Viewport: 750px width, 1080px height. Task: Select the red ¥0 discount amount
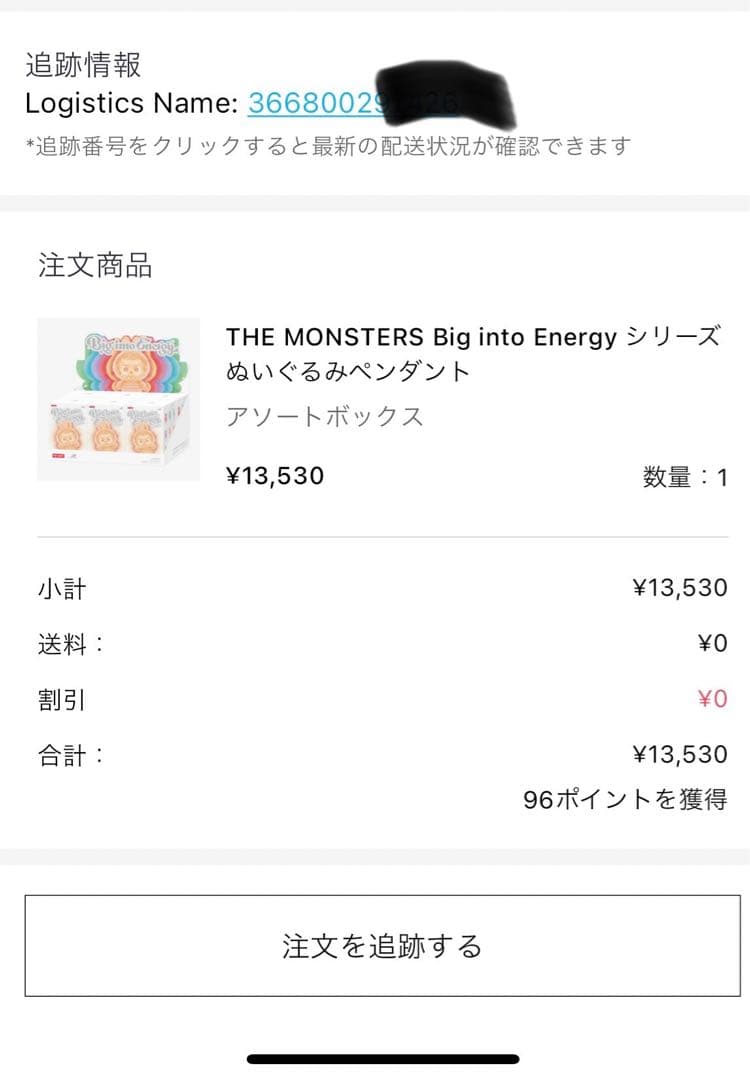pos(714,700)
